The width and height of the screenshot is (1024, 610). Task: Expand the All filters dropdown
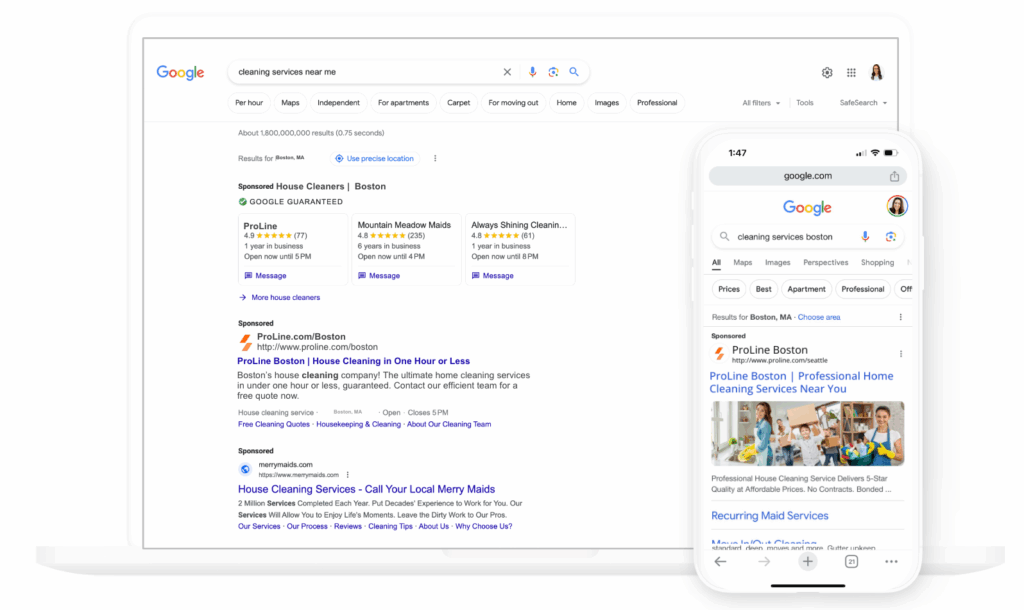pyautogui.click(x=761, y=103)
